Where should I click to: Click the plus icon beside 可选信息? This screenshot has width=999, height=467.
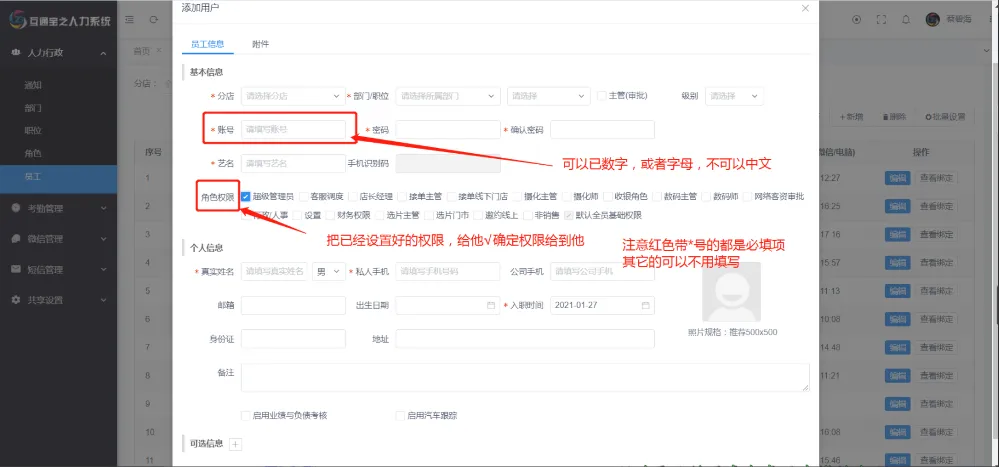[235, 443]
